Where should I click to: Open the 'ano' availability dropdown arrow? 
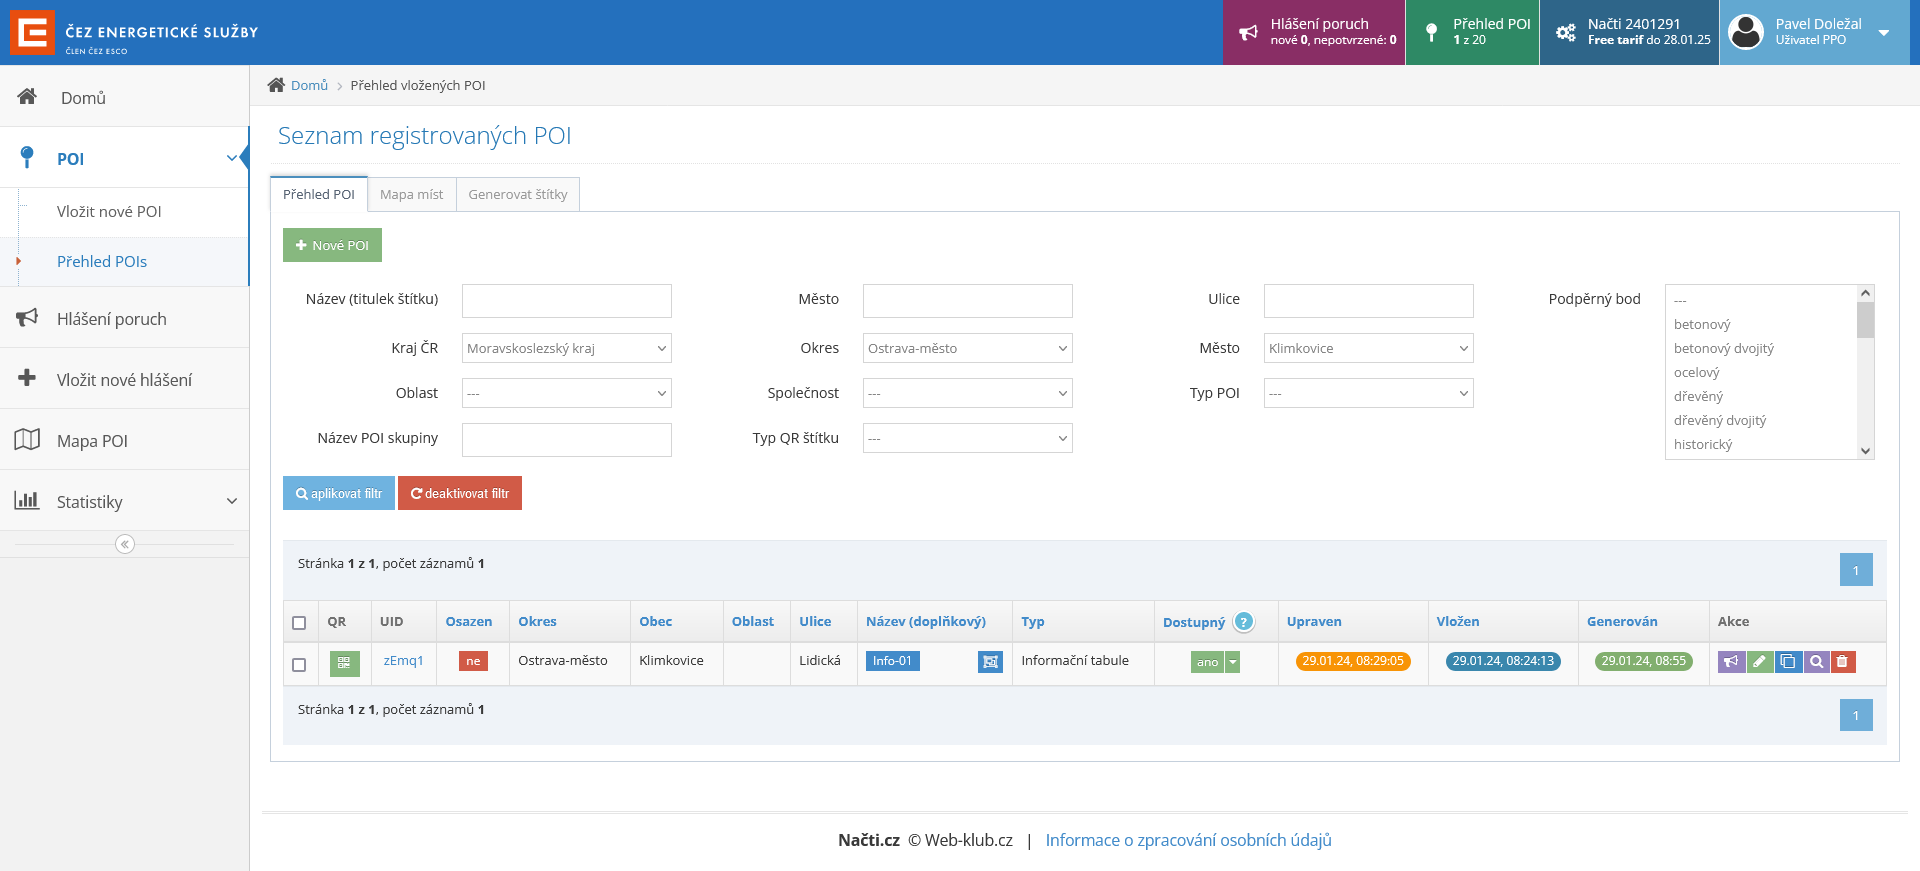point(1233,662)
